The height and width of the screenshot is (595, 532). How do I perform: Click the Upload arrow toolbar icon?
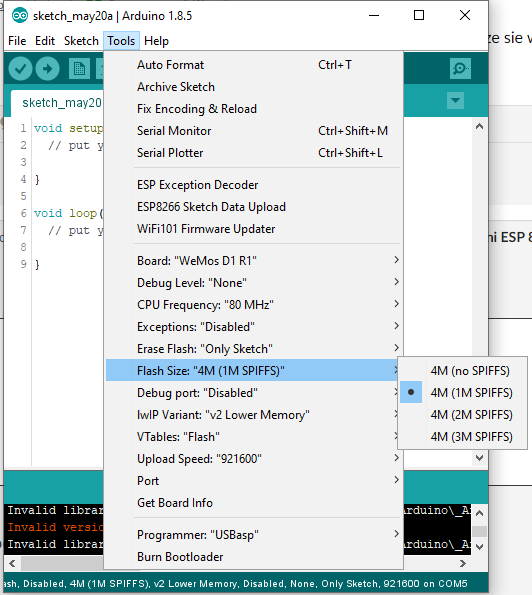[x=47, y=69]
